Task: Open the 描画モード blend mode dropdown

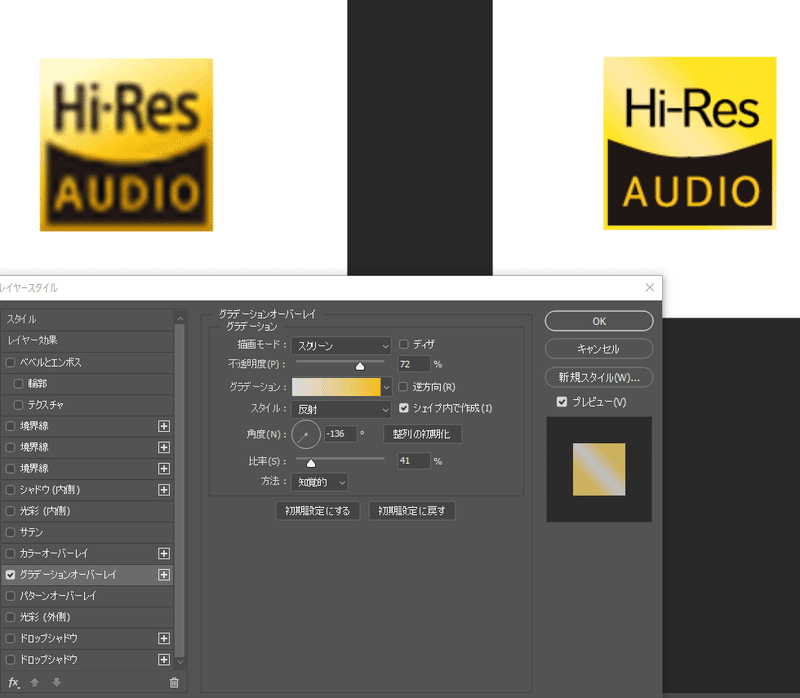Action: point(341,345)
